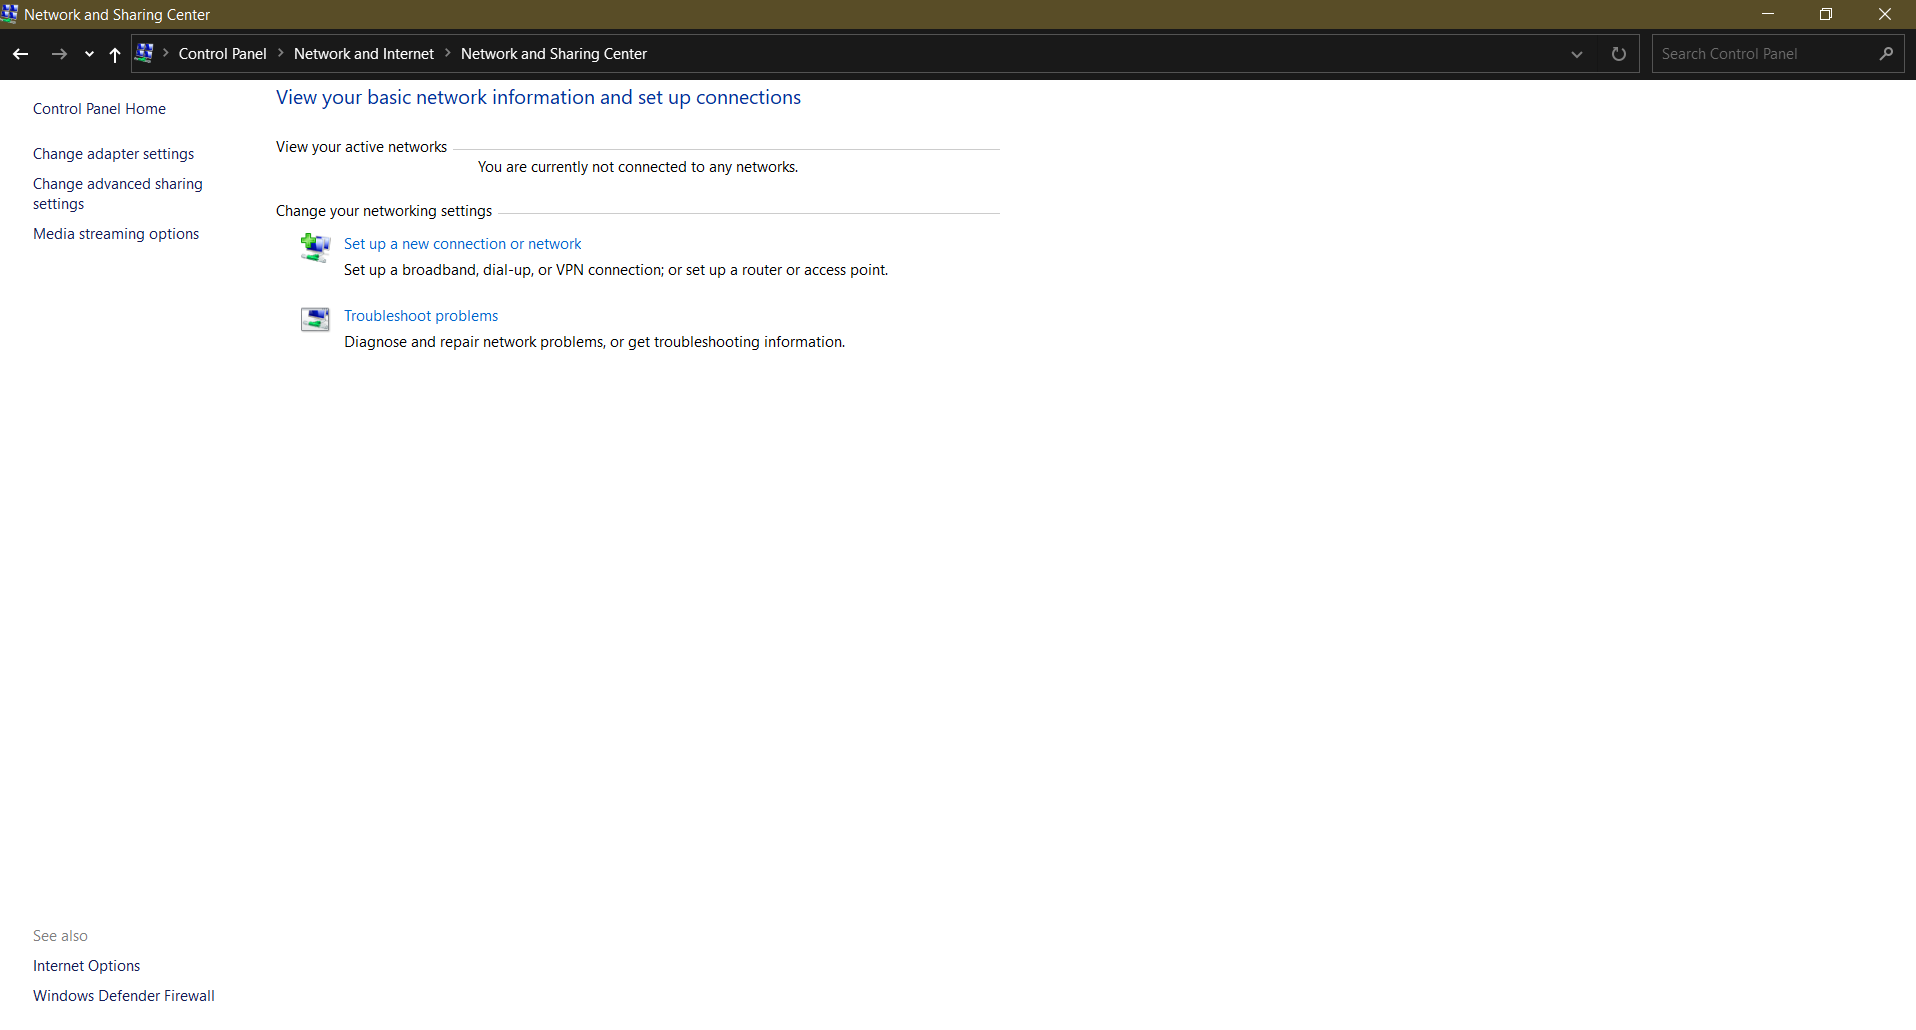Open Change adapter settings
Image resolution: width=1916 pixels, height=1030 pixels.
click(113, 154)
